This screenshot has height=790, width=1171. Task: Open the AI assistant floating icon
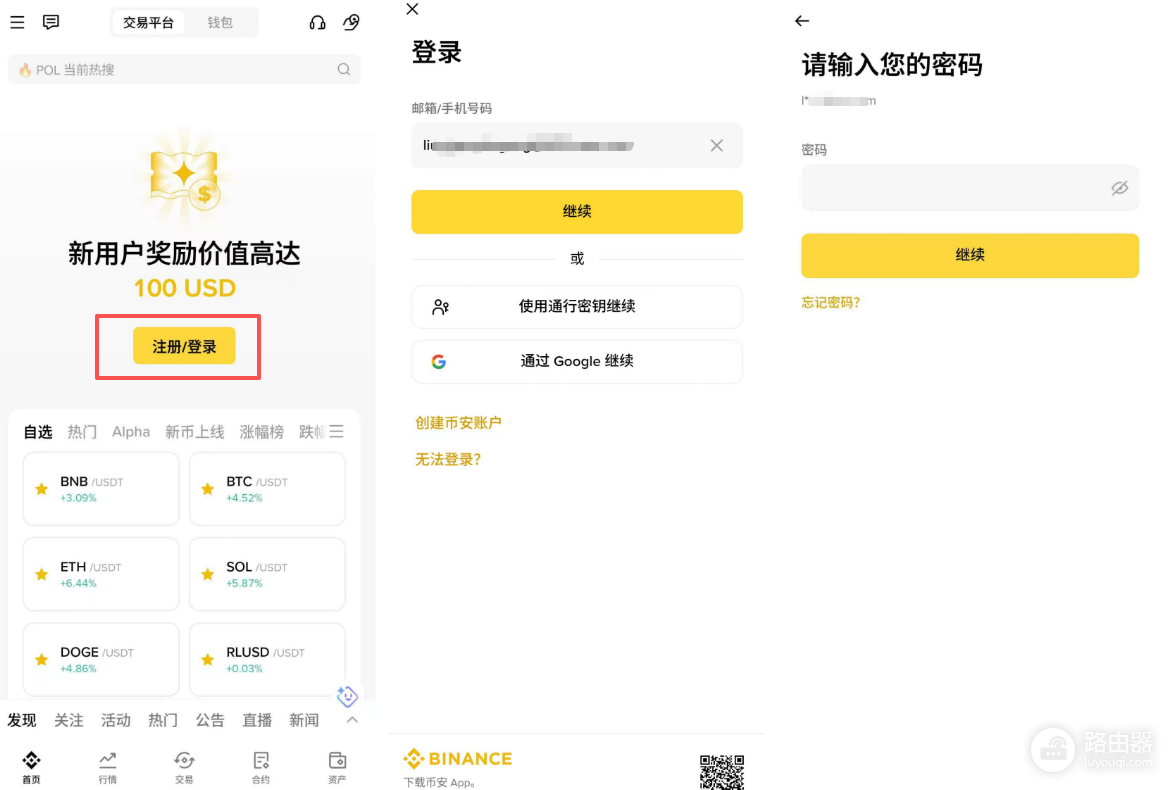click(347, 697)
